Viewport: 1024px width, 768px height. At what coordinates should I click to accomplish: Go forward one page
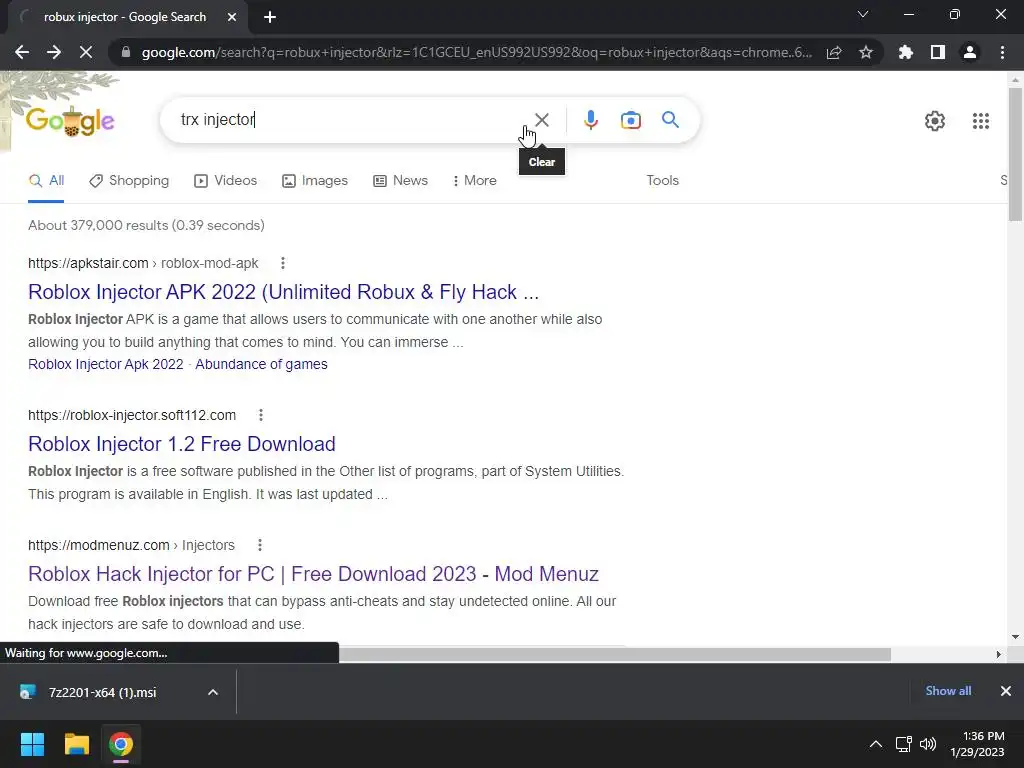[x=54, y=52]
